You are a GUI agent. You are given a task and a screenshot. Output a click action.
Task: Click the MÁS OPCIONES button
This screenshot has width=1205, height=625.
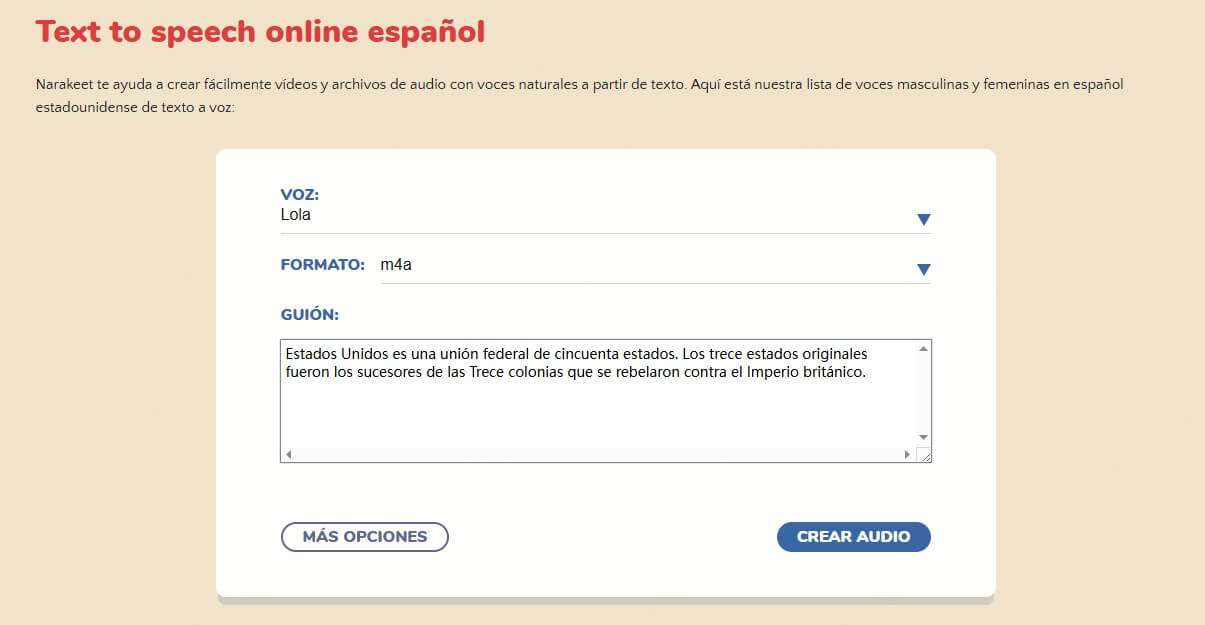point(365,537)
